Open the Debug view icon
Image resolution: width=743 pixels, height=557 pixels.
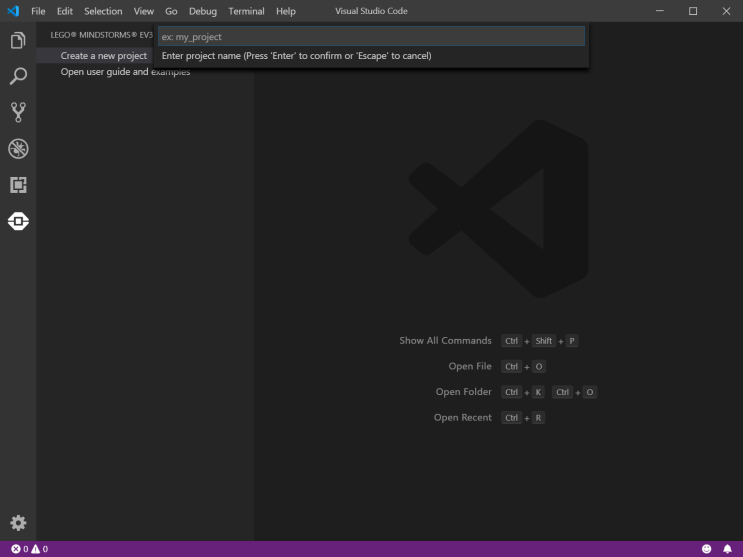(18, 149)
